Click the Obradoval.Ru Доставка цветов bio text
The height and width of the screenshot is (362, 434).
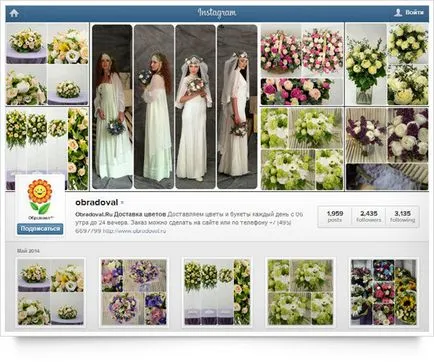(120, 214)
